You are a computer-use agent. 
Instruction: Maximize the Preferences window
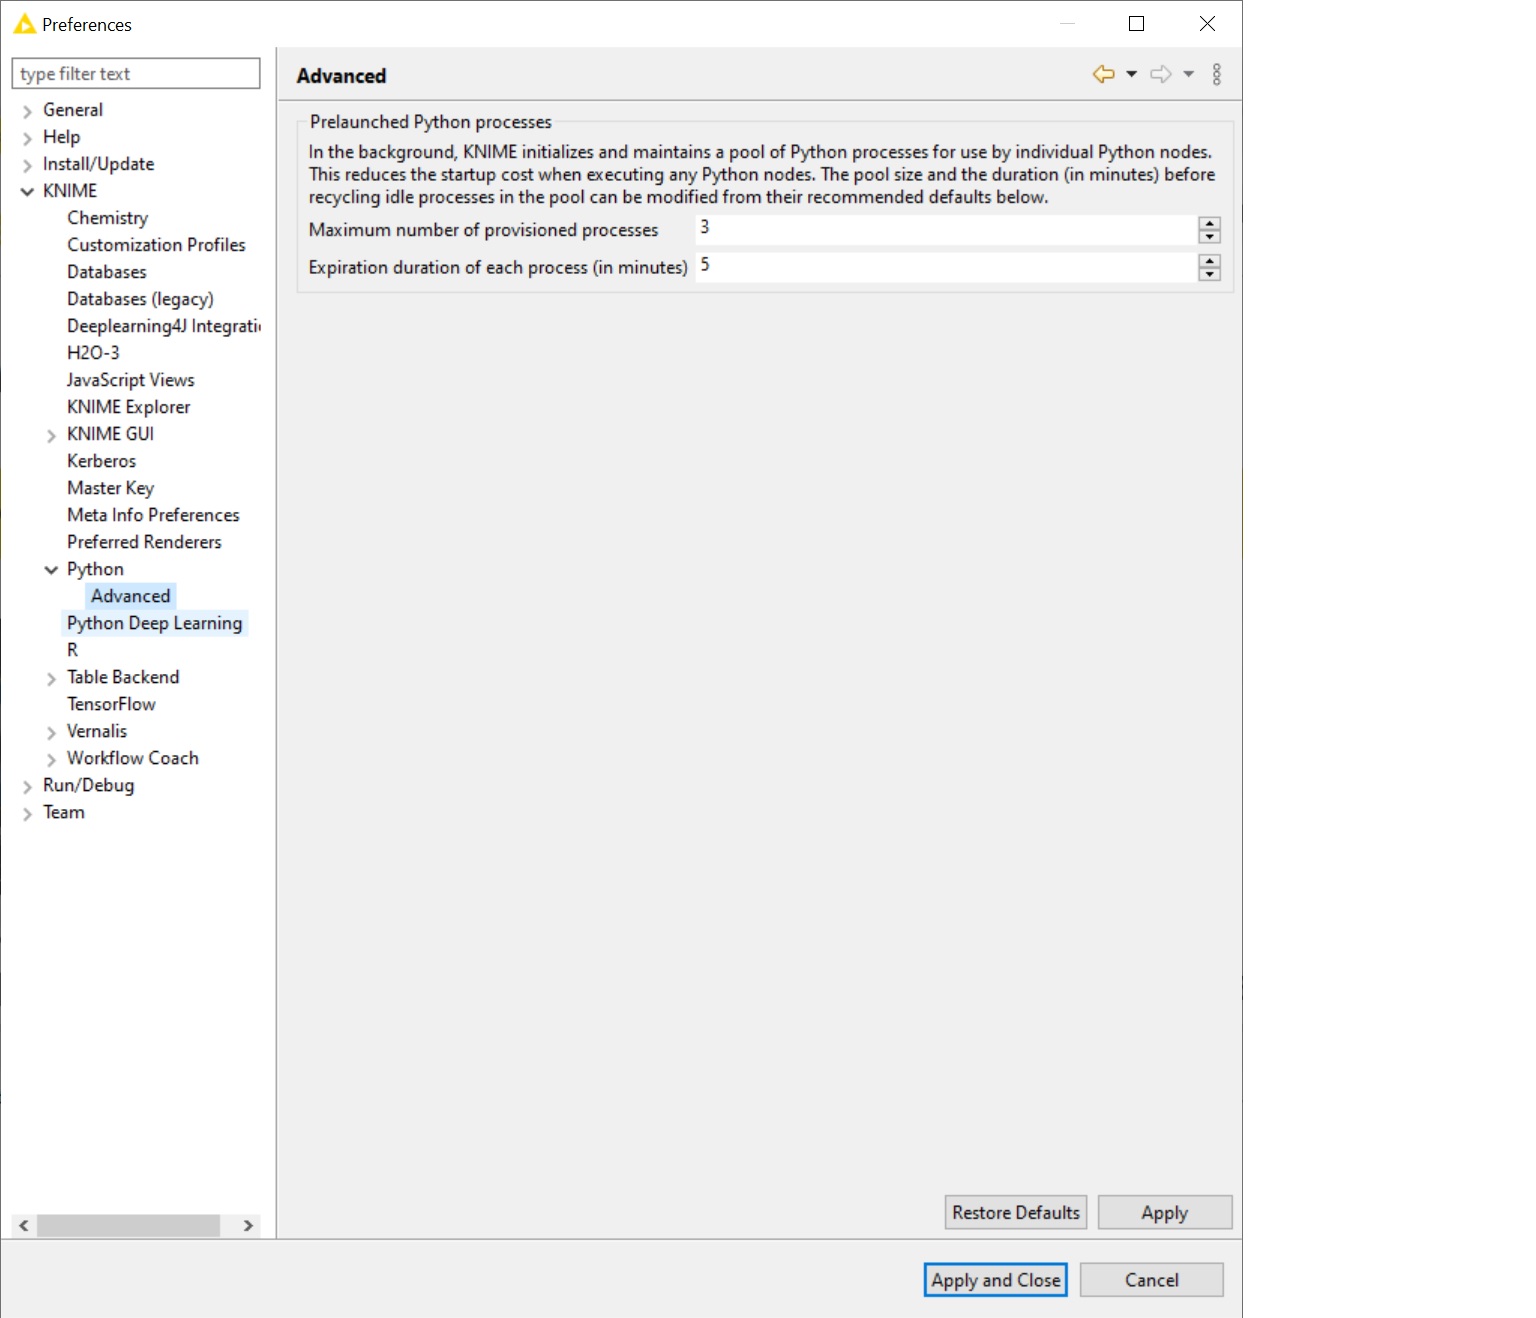pyautogui.click(x=1136, y=24)
